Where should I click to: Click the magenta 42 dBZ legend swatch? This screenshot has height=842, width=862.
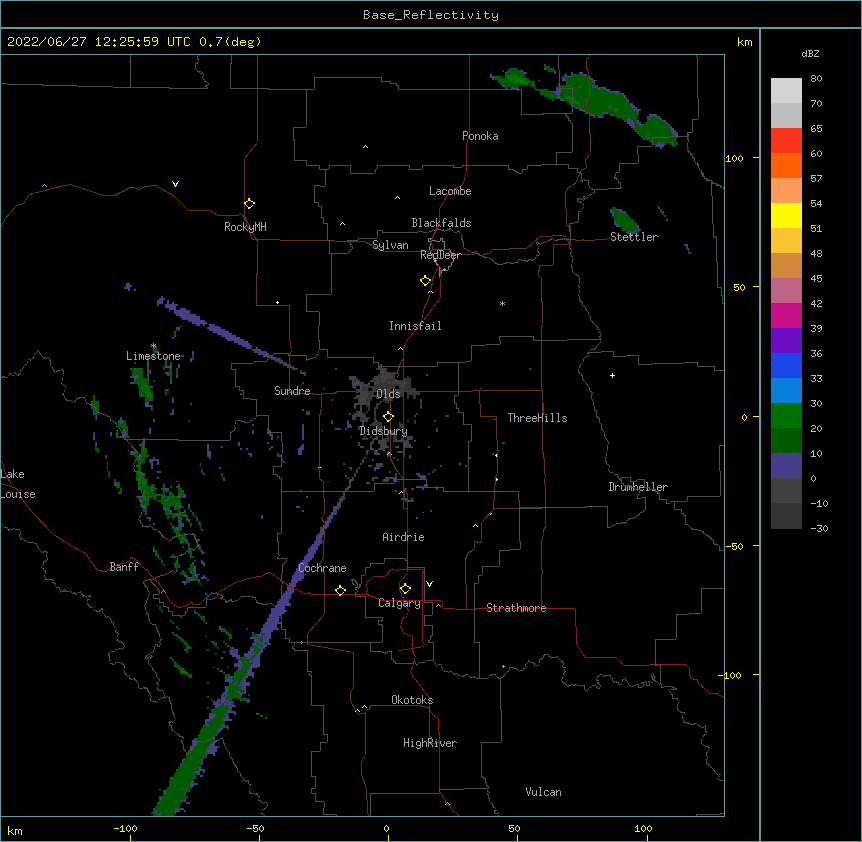coord(786,315)
